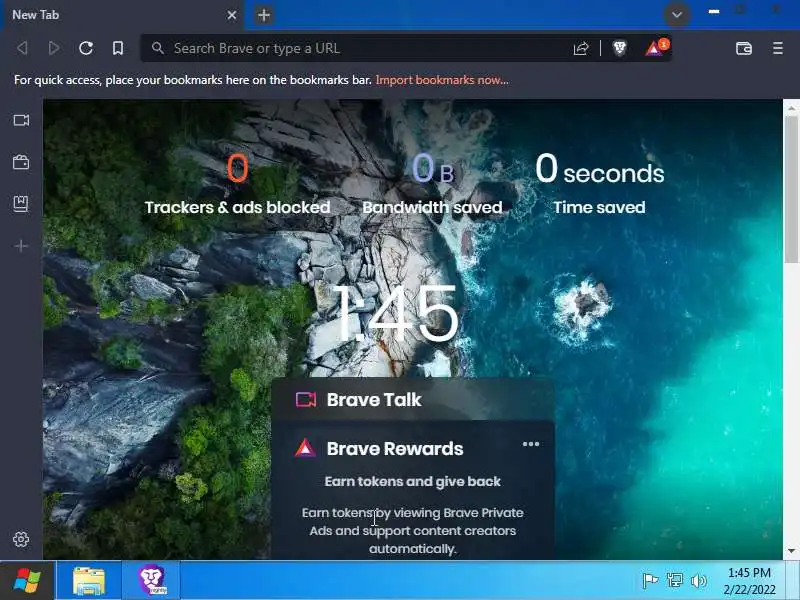Click the Bandwidth saved stat
Viewport: 800px width, 600px height.
(432, 184)
